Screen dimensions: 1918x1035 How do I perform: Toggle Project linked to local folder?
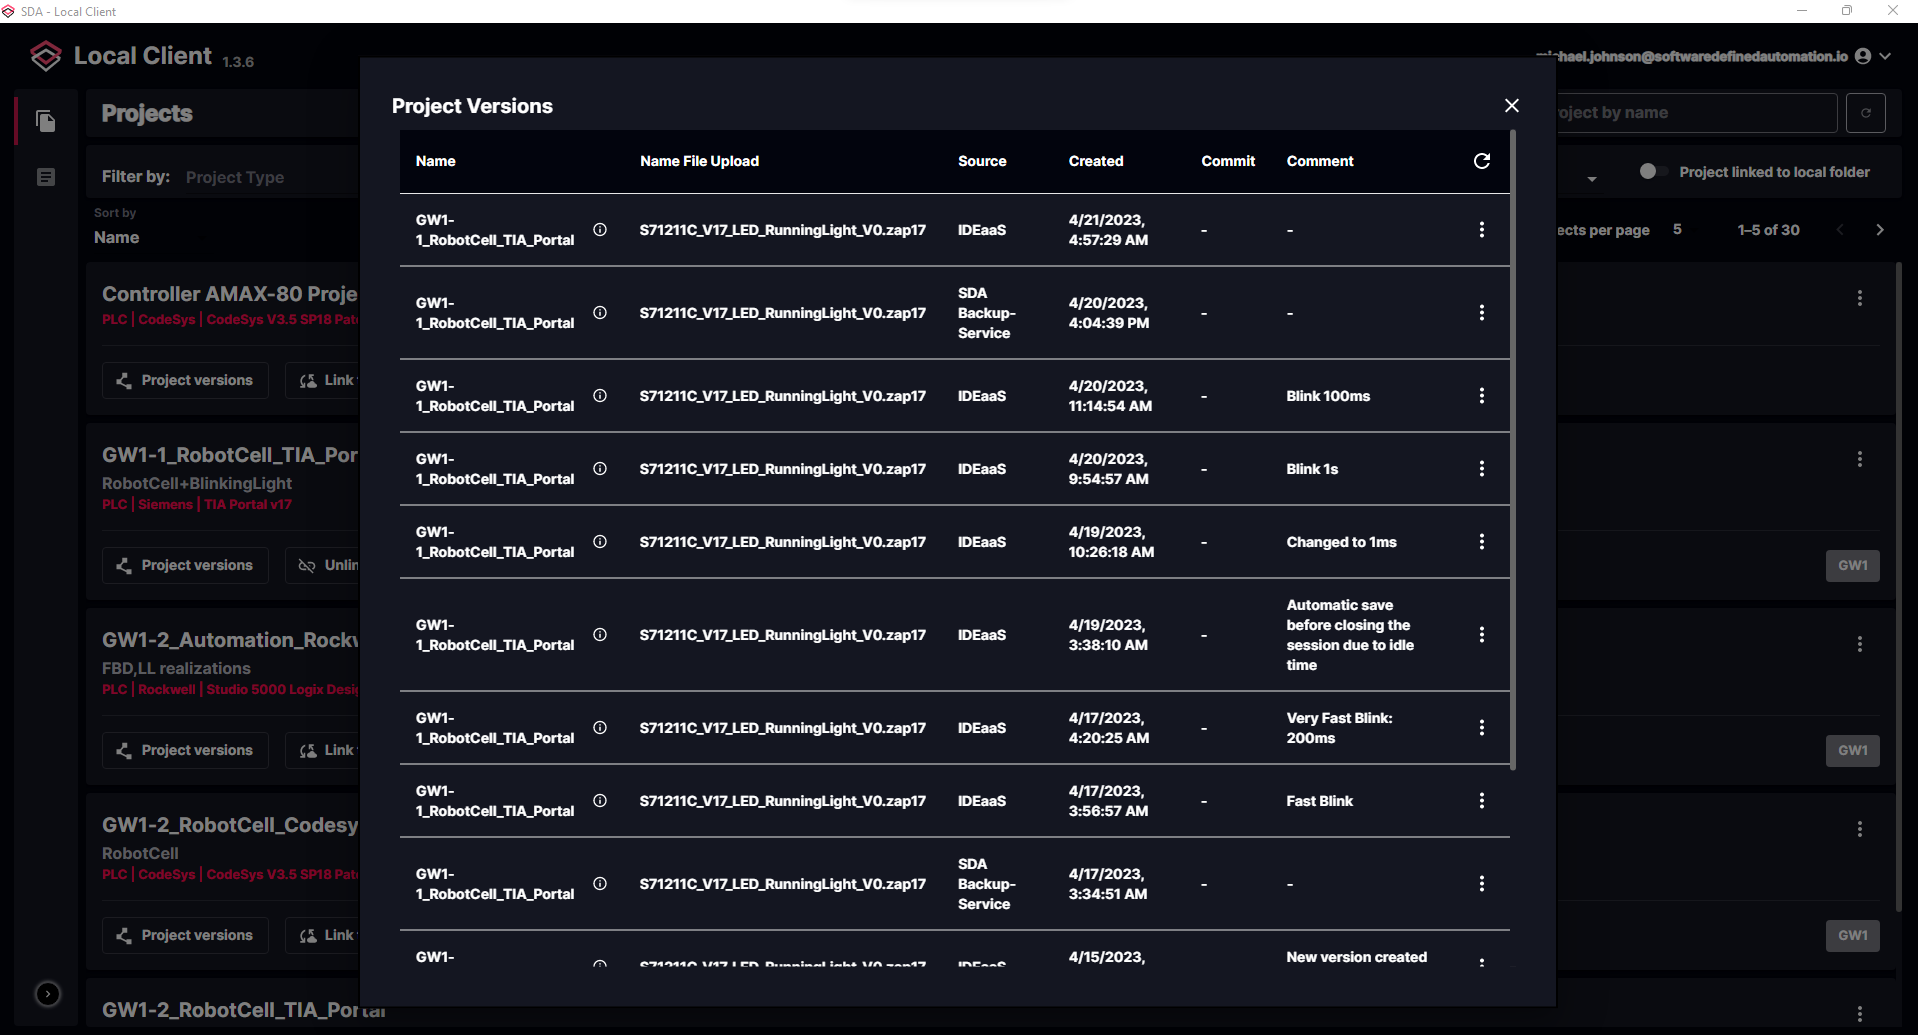click(1653, 172)
